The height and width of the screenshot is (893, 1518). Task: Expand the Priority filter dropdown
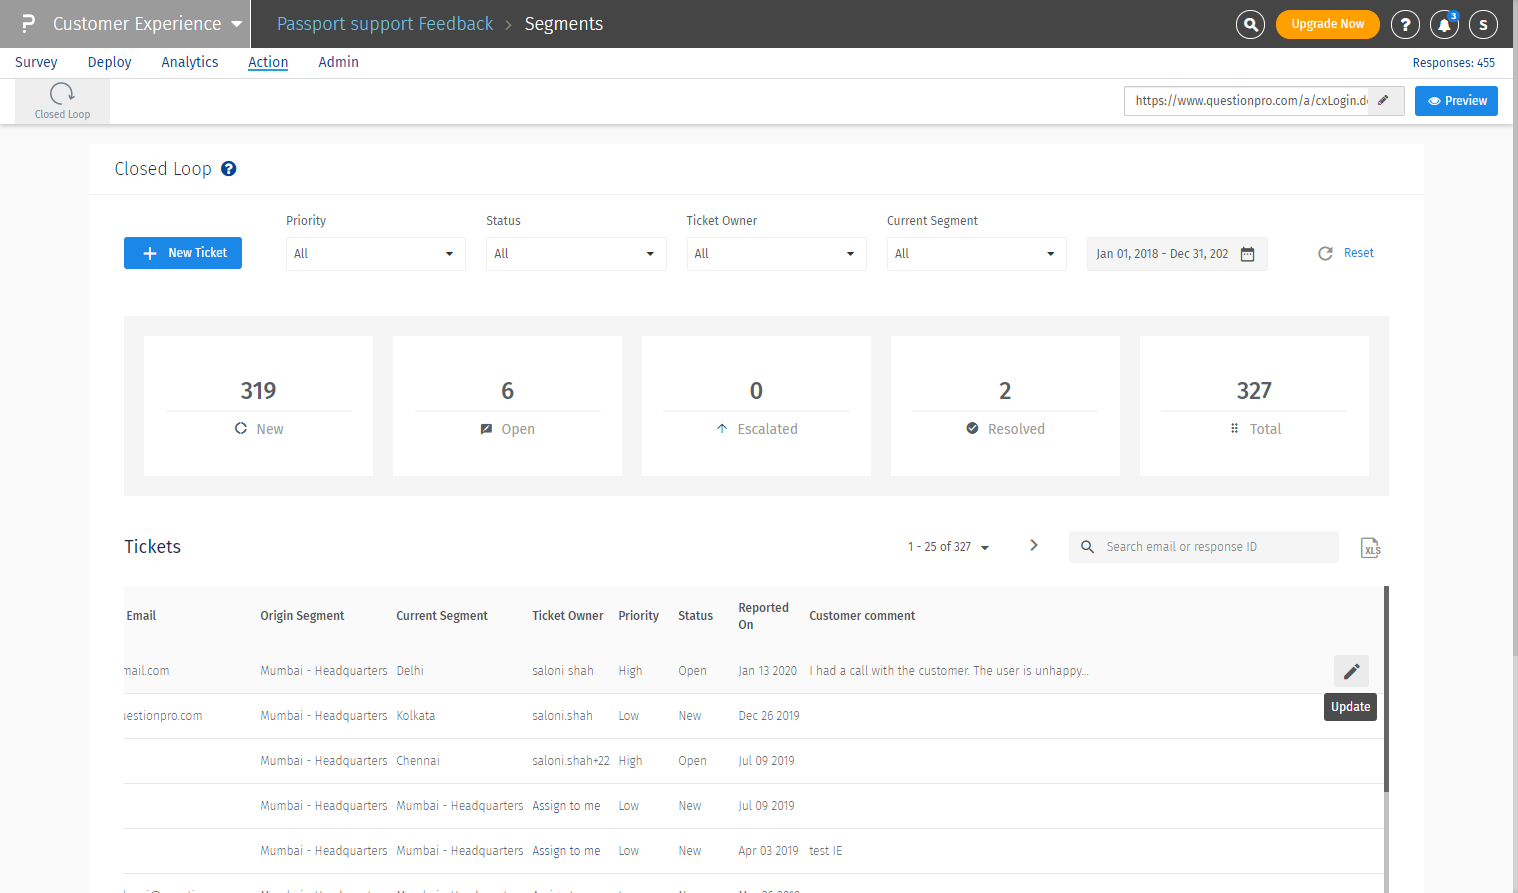(x=375, y=254)
